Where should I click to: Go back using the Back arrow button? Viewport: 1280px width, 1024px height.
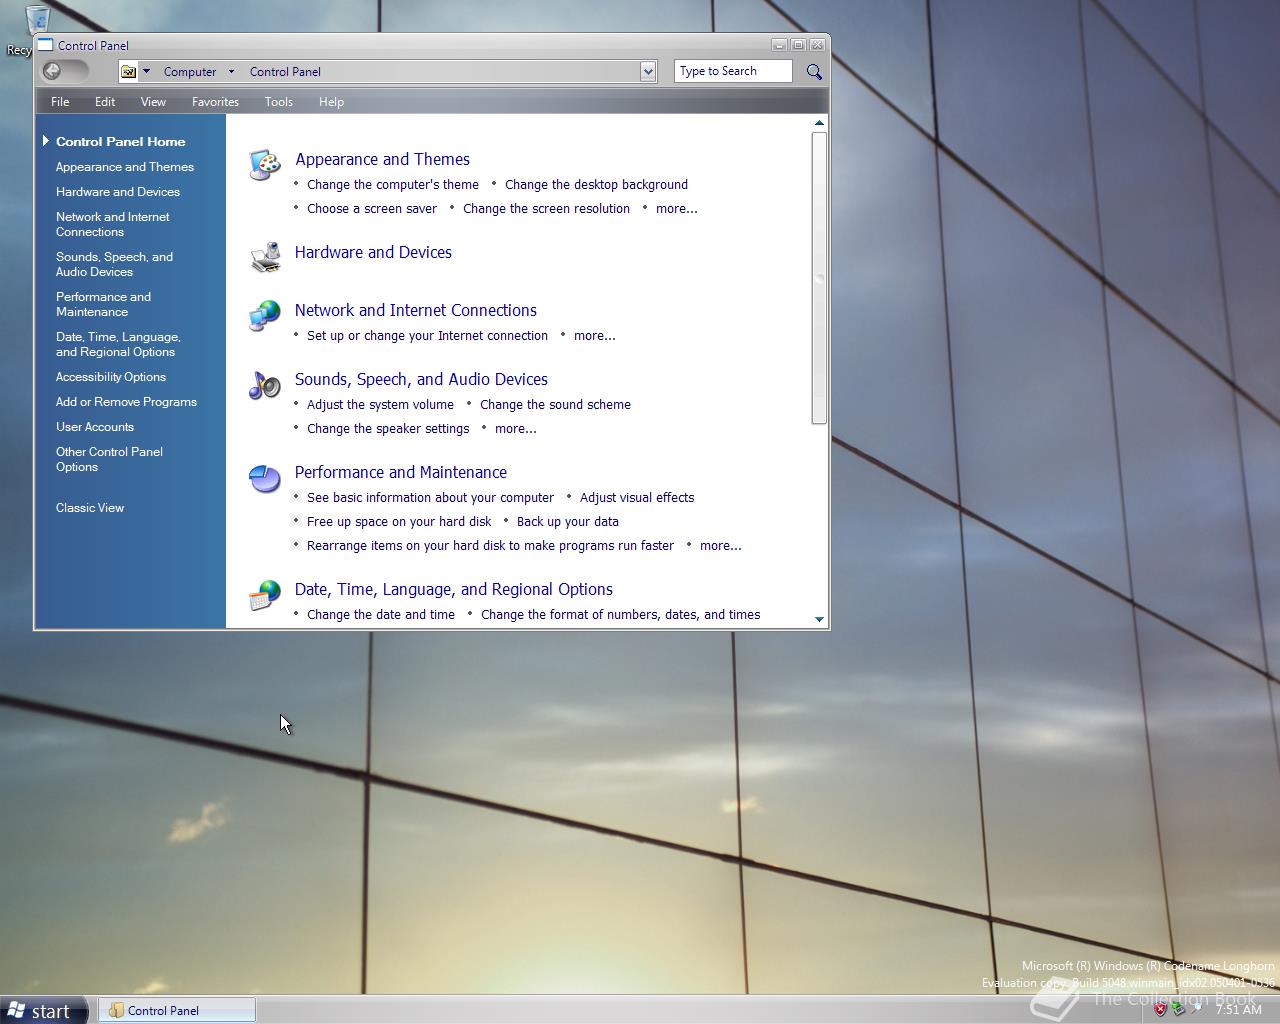click(53, 71)
